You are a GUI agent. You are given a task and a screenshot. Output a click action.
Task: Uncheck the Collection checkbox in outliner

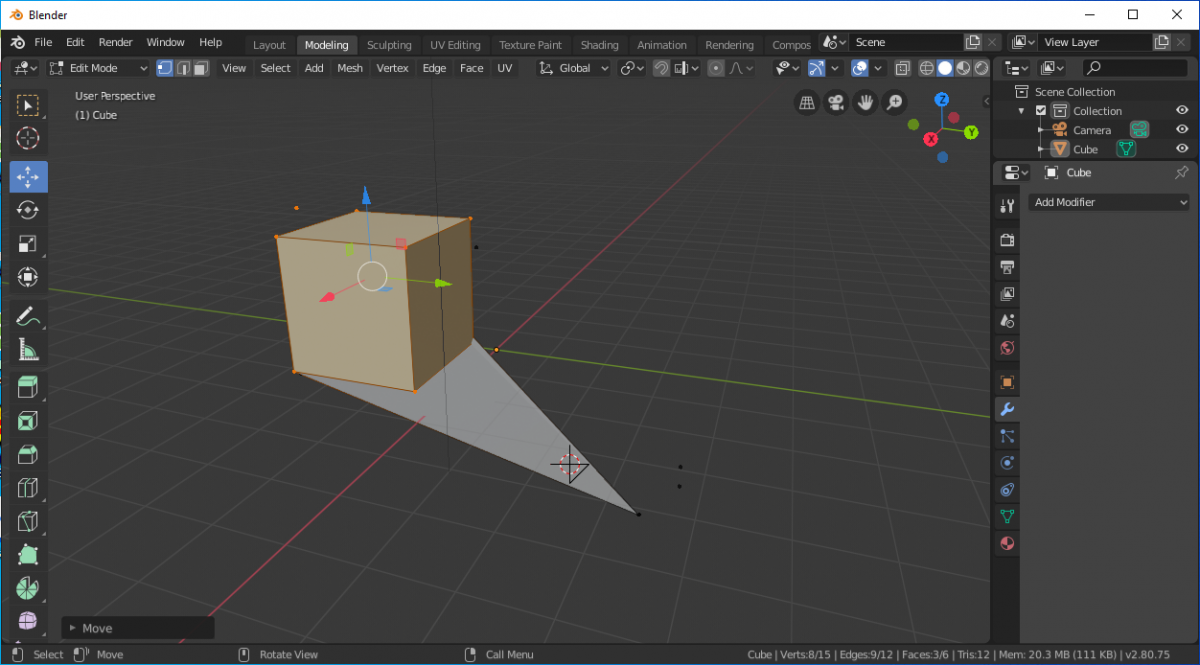point(1041,111)
